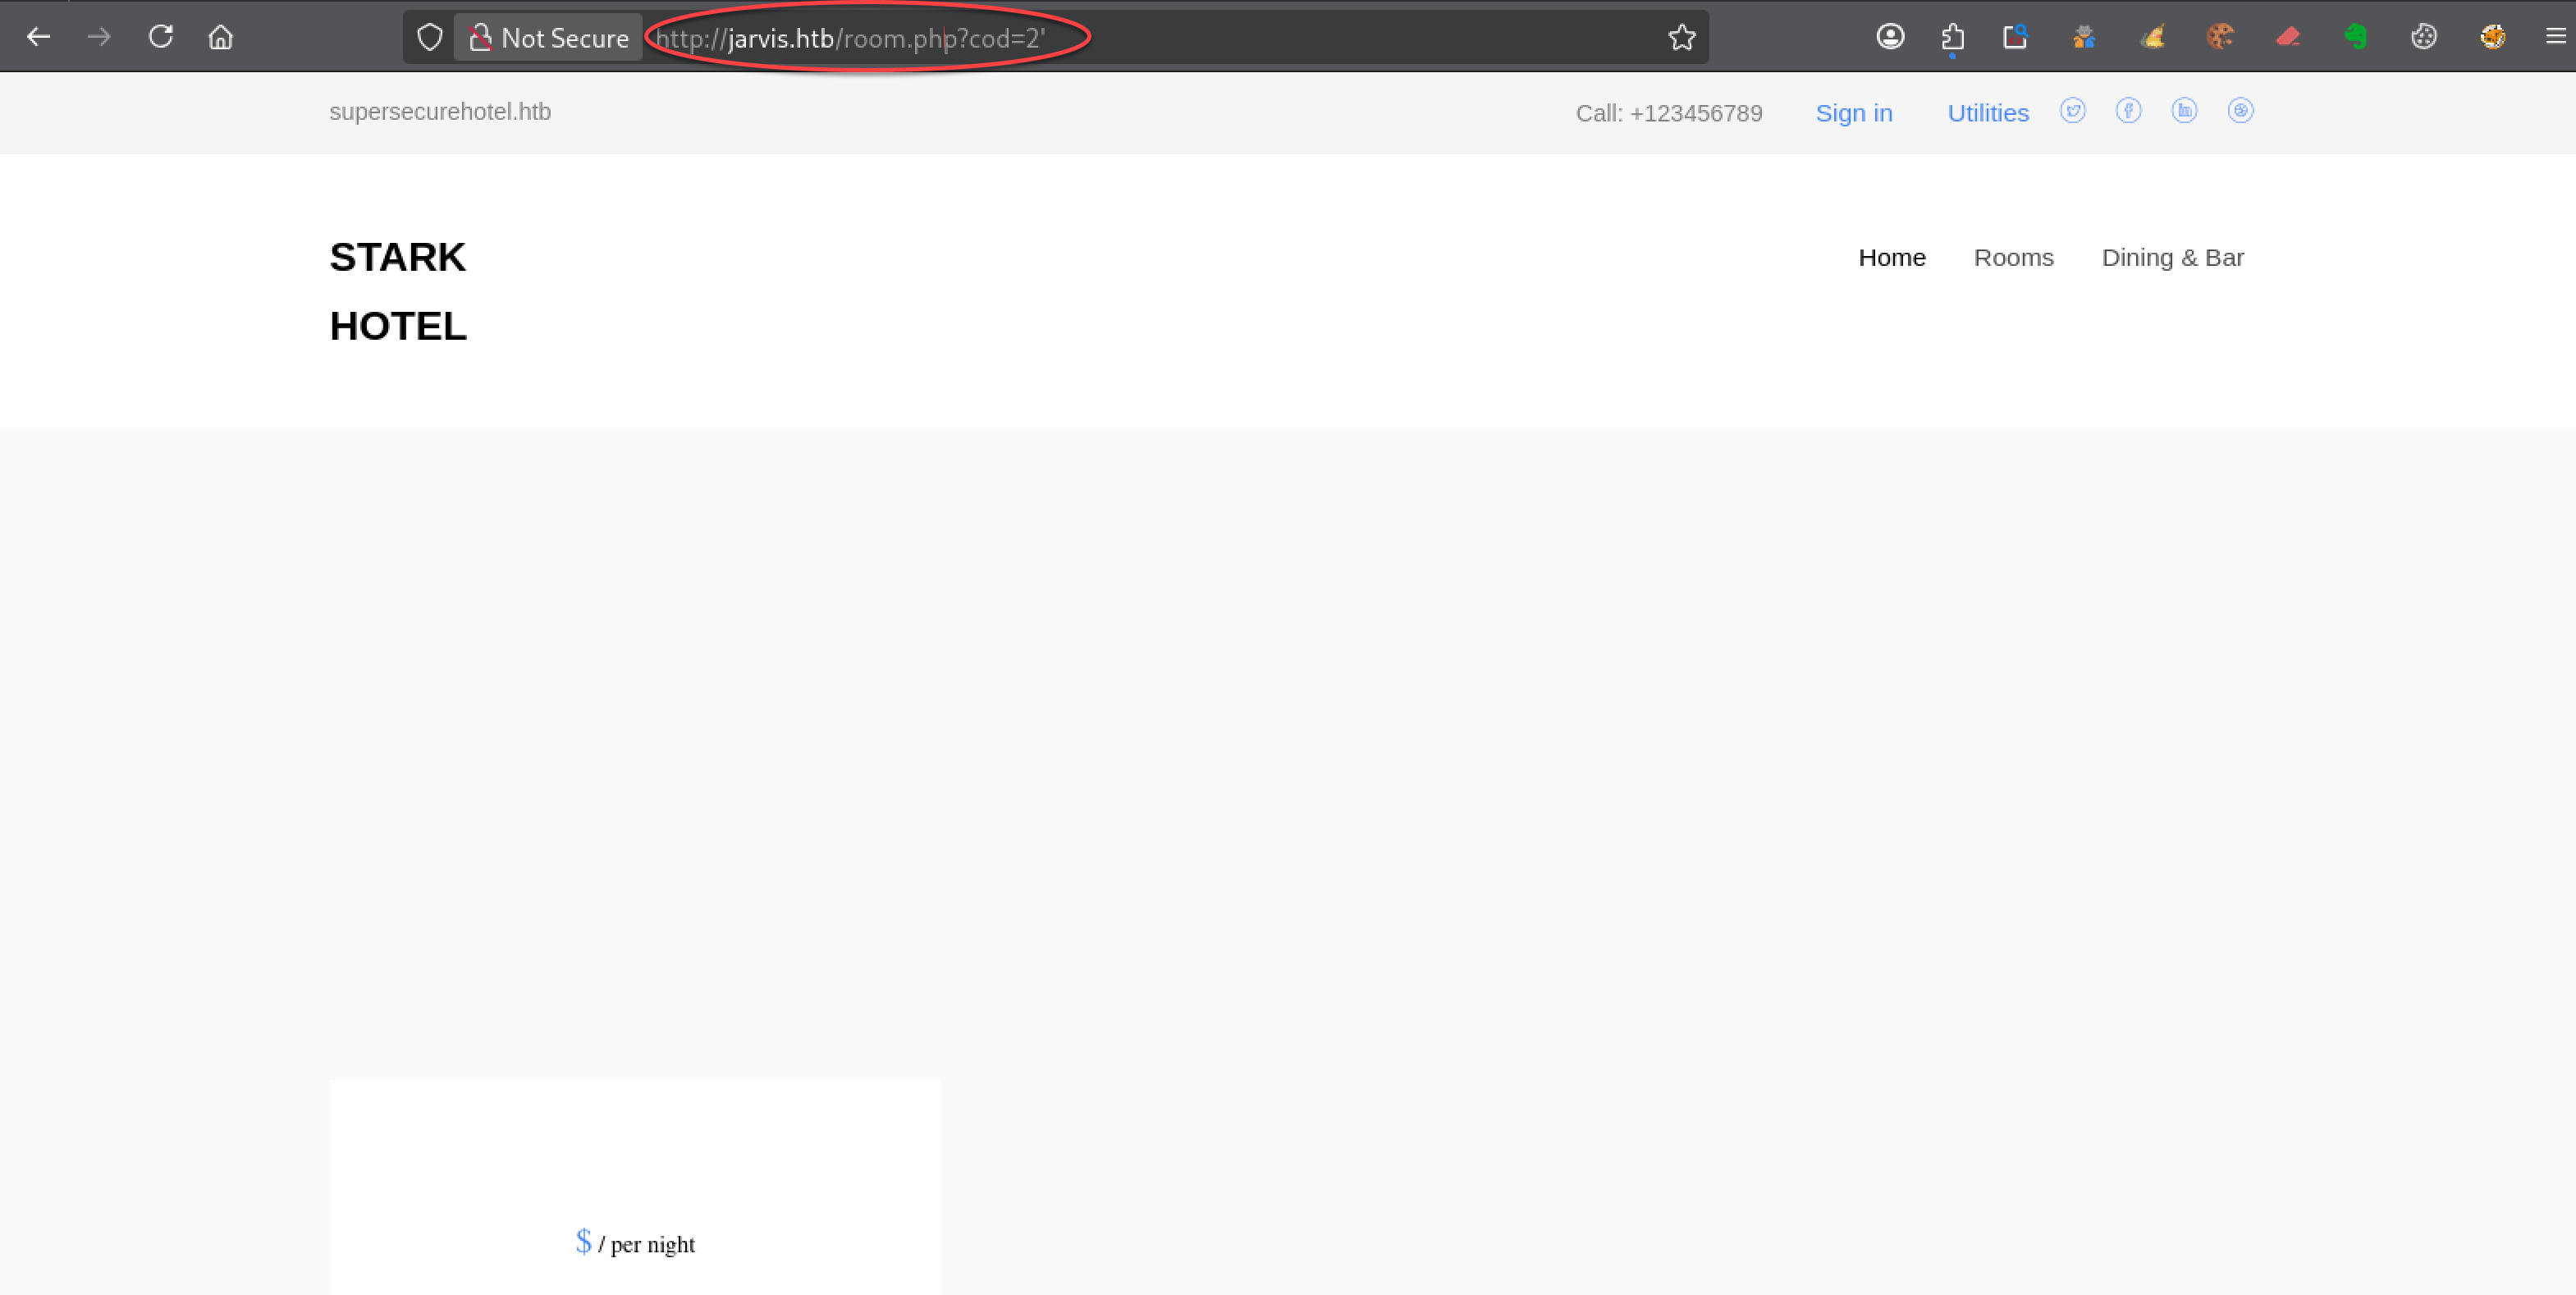Open the Extensions puzzle-piece menu
Image resolution: width=2576 pixels, height=1295 pixels.
click(x=1952, y=37)
